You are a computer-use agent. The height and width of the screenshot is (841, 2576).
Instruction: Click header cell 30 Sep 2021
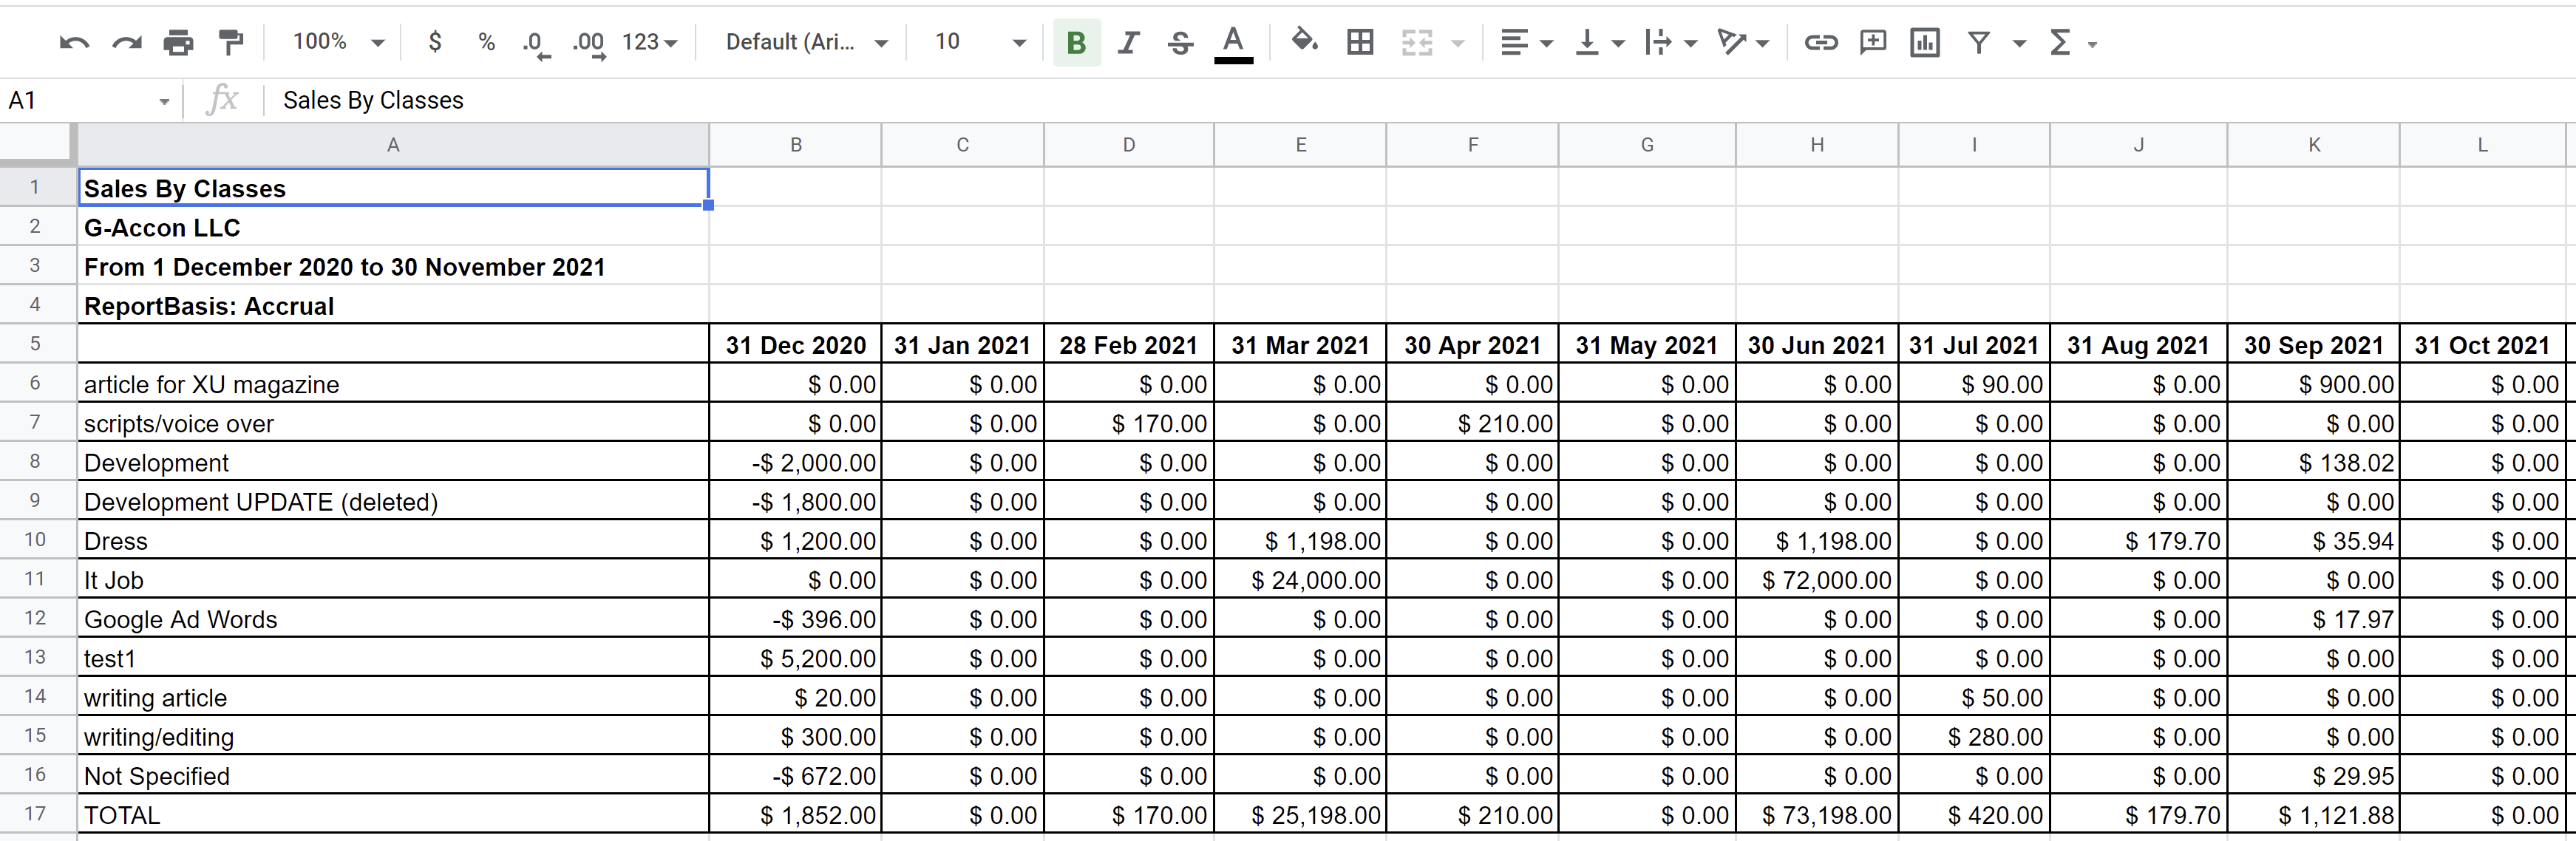pos(2314,345)
